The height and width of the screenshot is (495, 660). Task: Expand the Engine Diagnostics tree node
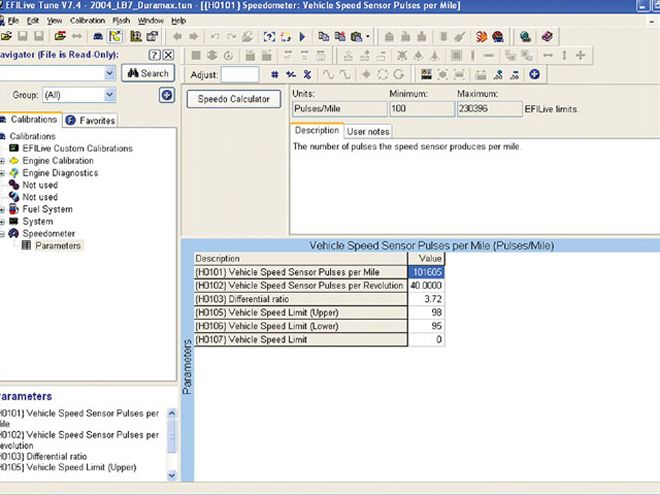point(2,173)
